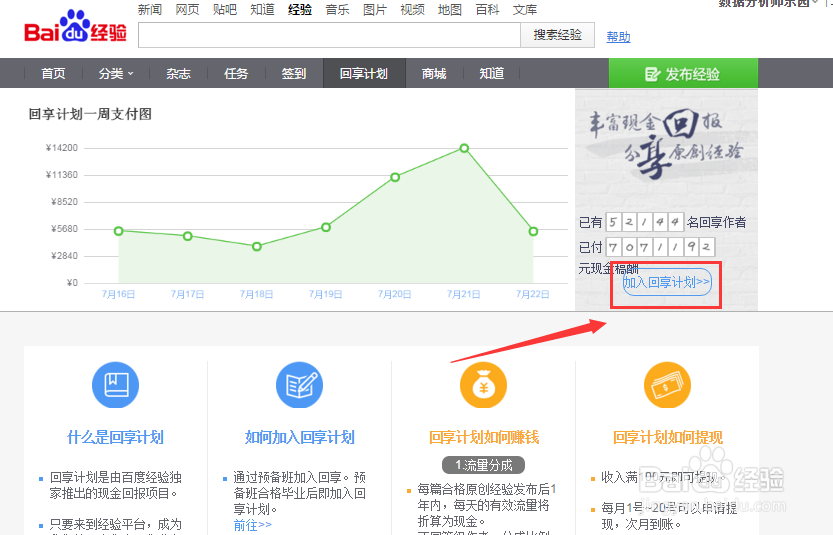The image size is (833, 535).
Task: Open the 贴吧 top link
Action: pyautogui.click(x=225, y=10)
